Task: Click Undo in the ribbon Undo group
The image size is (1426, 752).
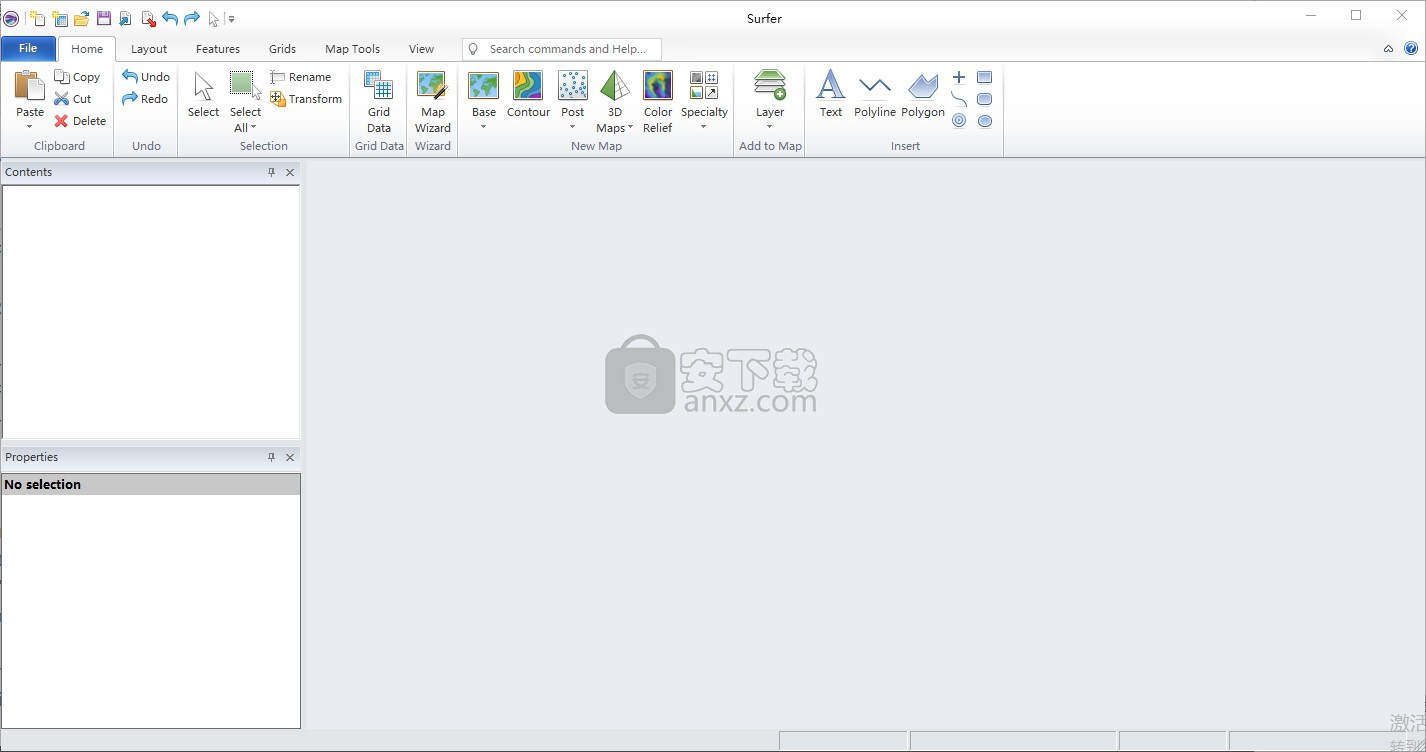Action: tap(146, 77)
